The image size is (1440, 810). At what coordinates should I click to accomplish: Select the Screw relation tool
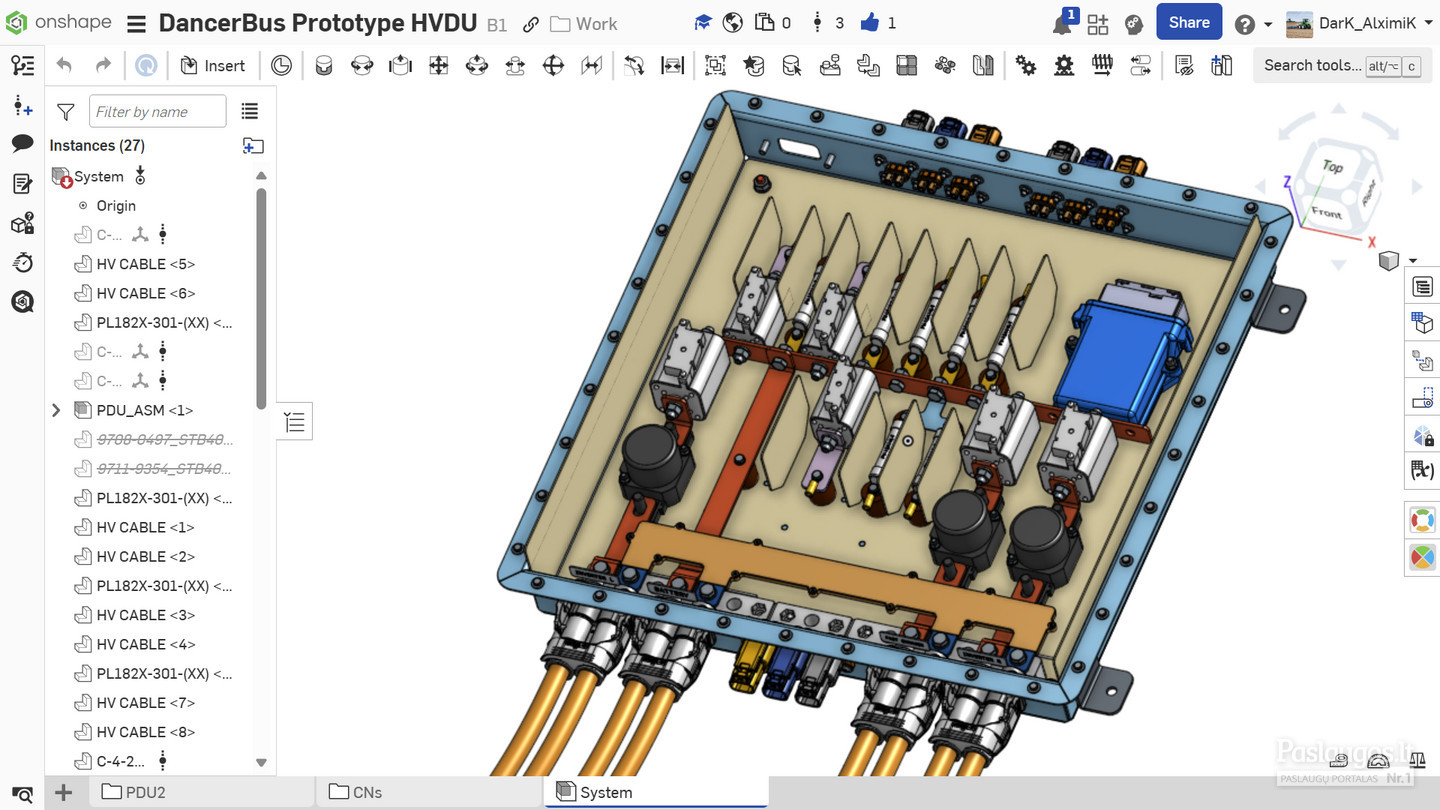click(x=1102, y=66)
